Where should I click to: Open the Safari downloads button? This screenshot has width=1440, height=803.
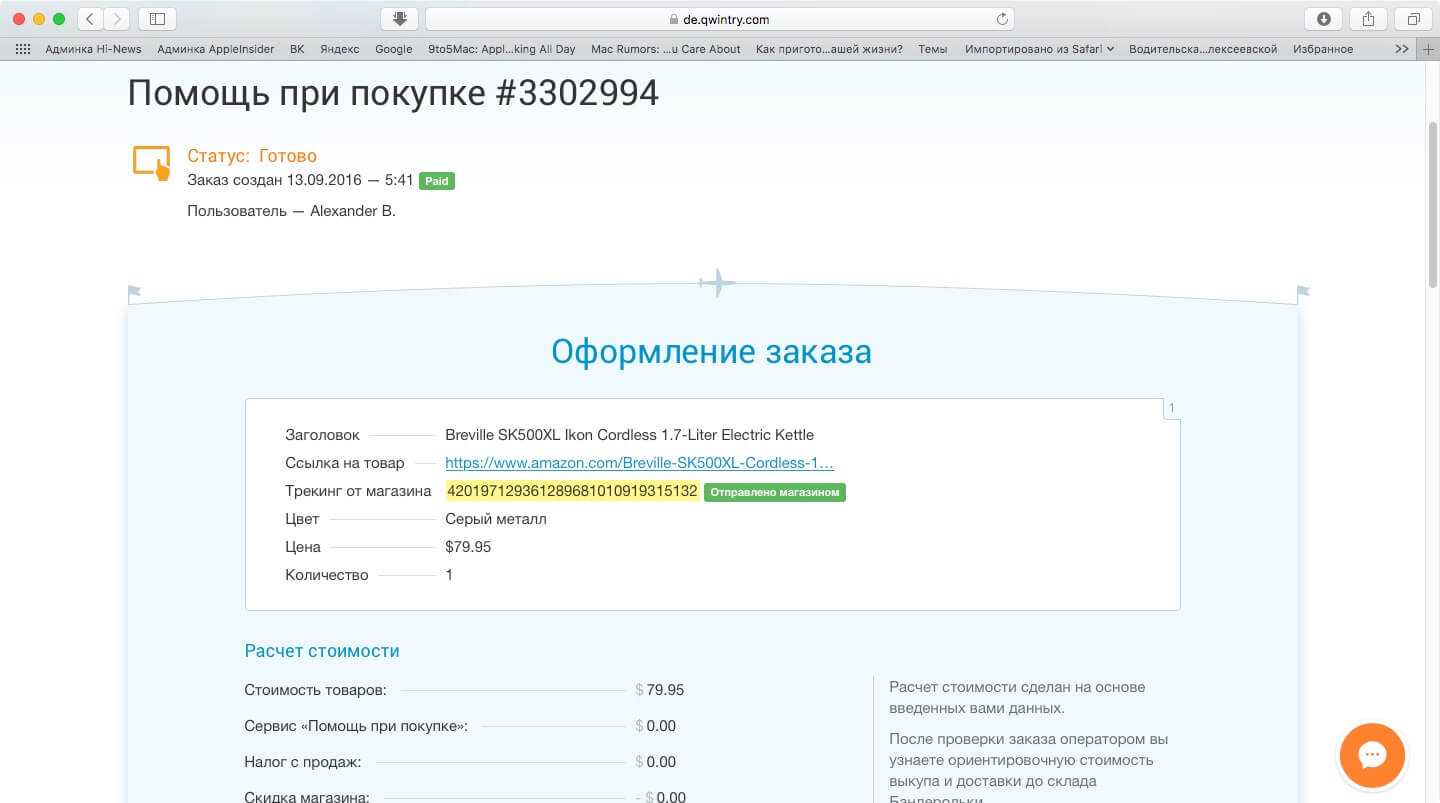click(1323, 18)
